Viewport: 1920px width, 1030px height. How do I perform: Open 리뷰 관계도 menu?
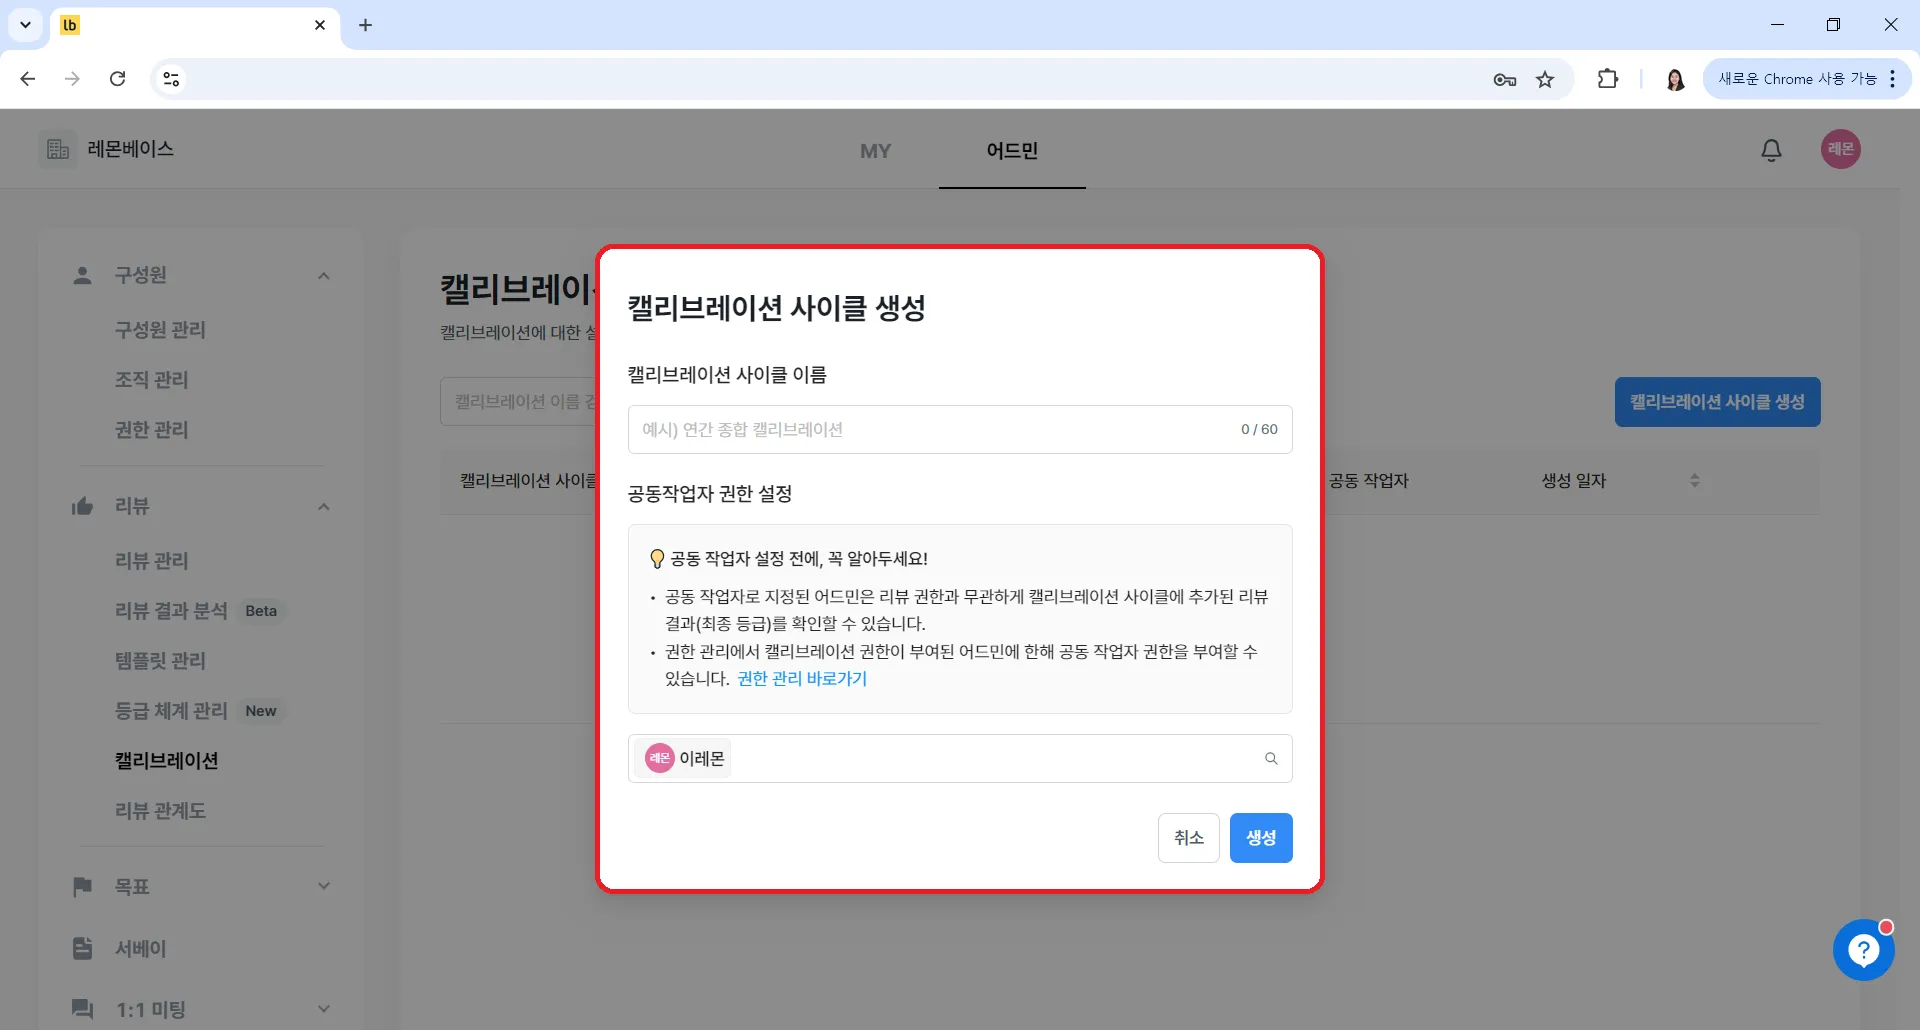[x=160, y=811]
